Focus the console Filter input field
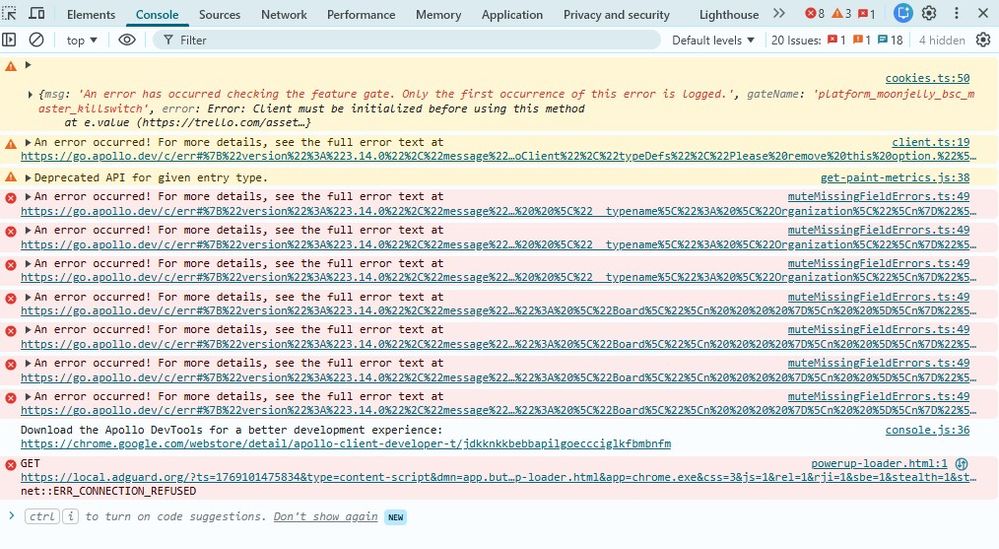 pyautogui.click(x=406, y=40)
